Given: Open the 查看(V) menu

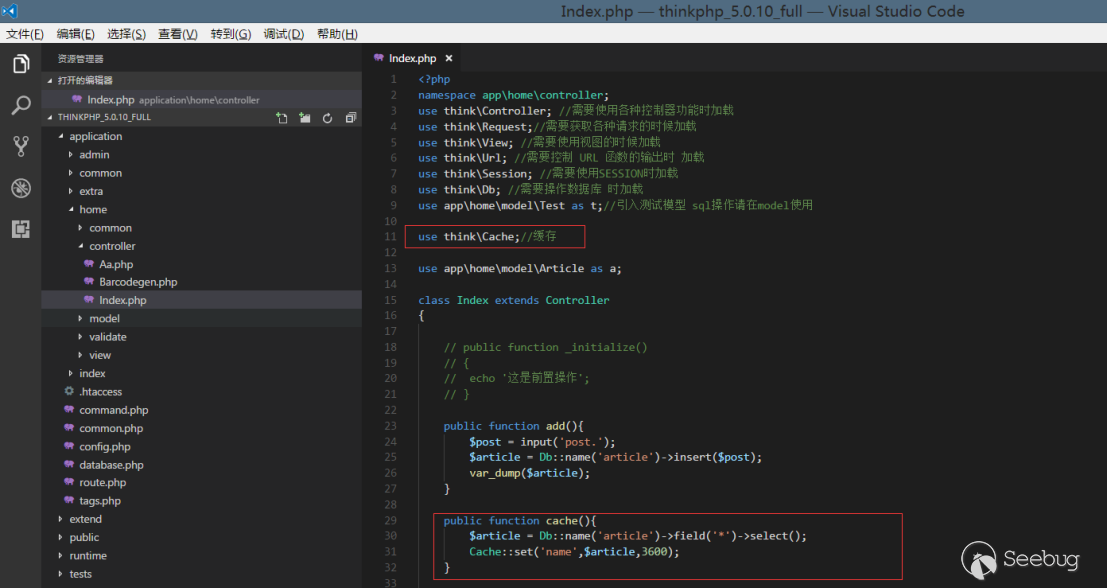Looking at the screenshot, I should pyautogui.click(x=178, y=34).
